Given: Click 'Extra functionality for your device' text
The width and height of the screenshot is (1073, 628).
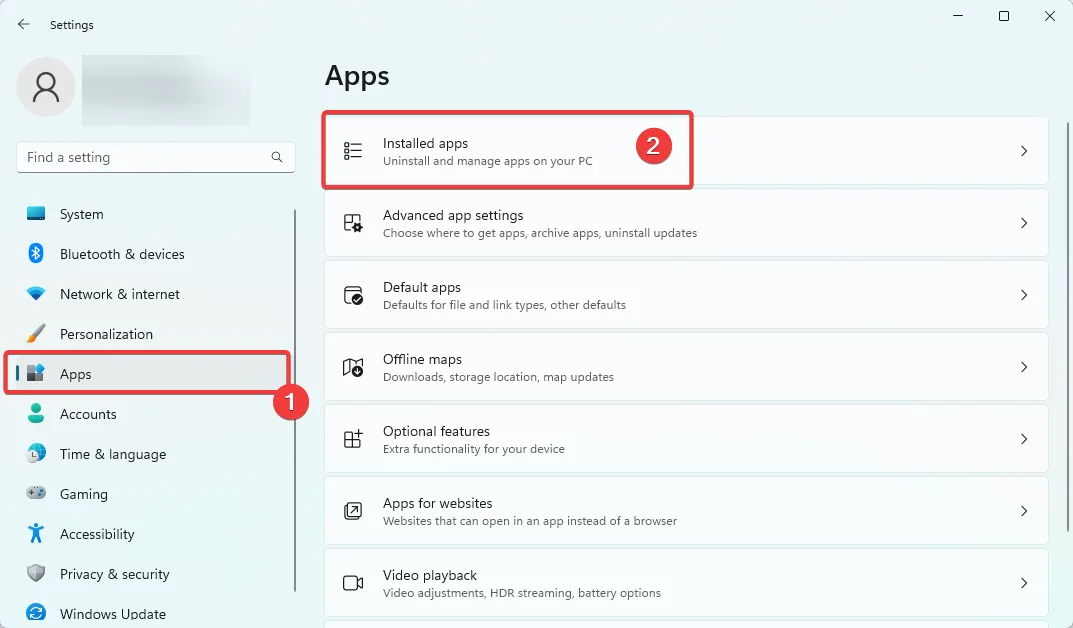Looking at the screenshot, I should click(474, 449).
